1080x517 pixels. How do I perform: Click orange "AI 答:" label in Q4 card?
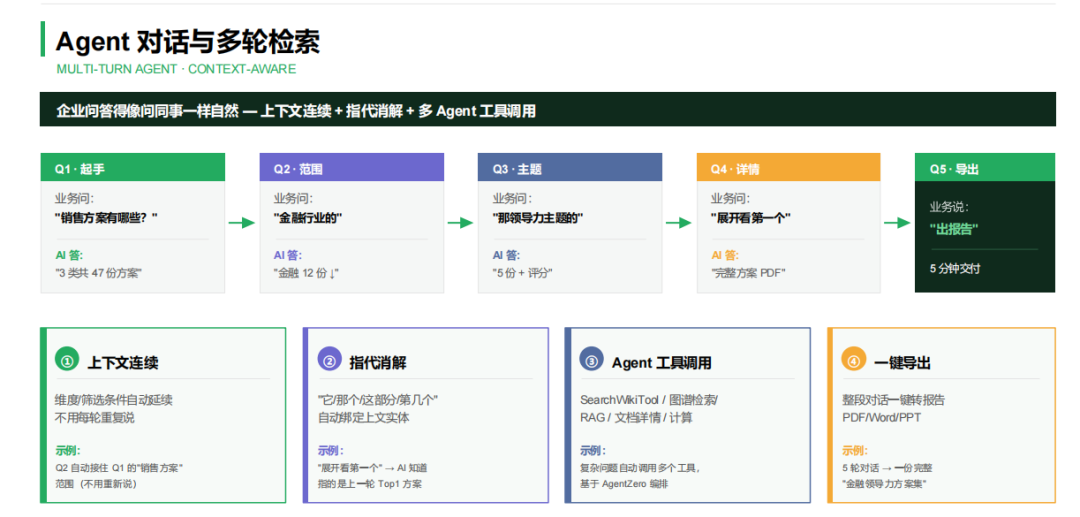(x=725, y=255)
